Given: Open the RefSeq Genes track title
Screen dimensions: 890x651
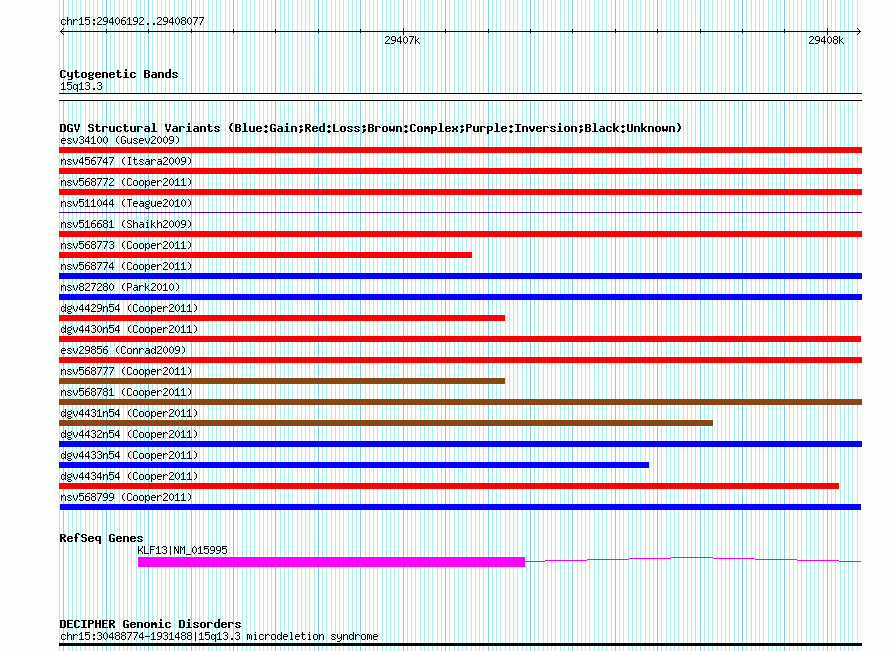Looking at the screenshot, I should click(x=101, y=538).
